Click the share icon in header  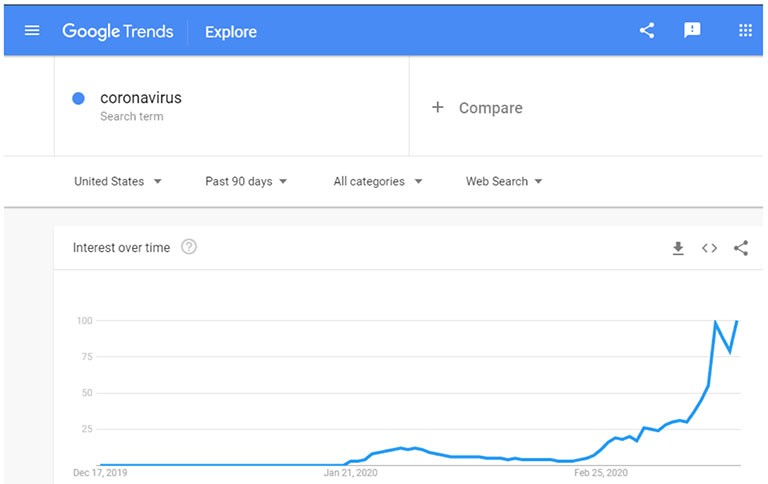click(647, 31)
